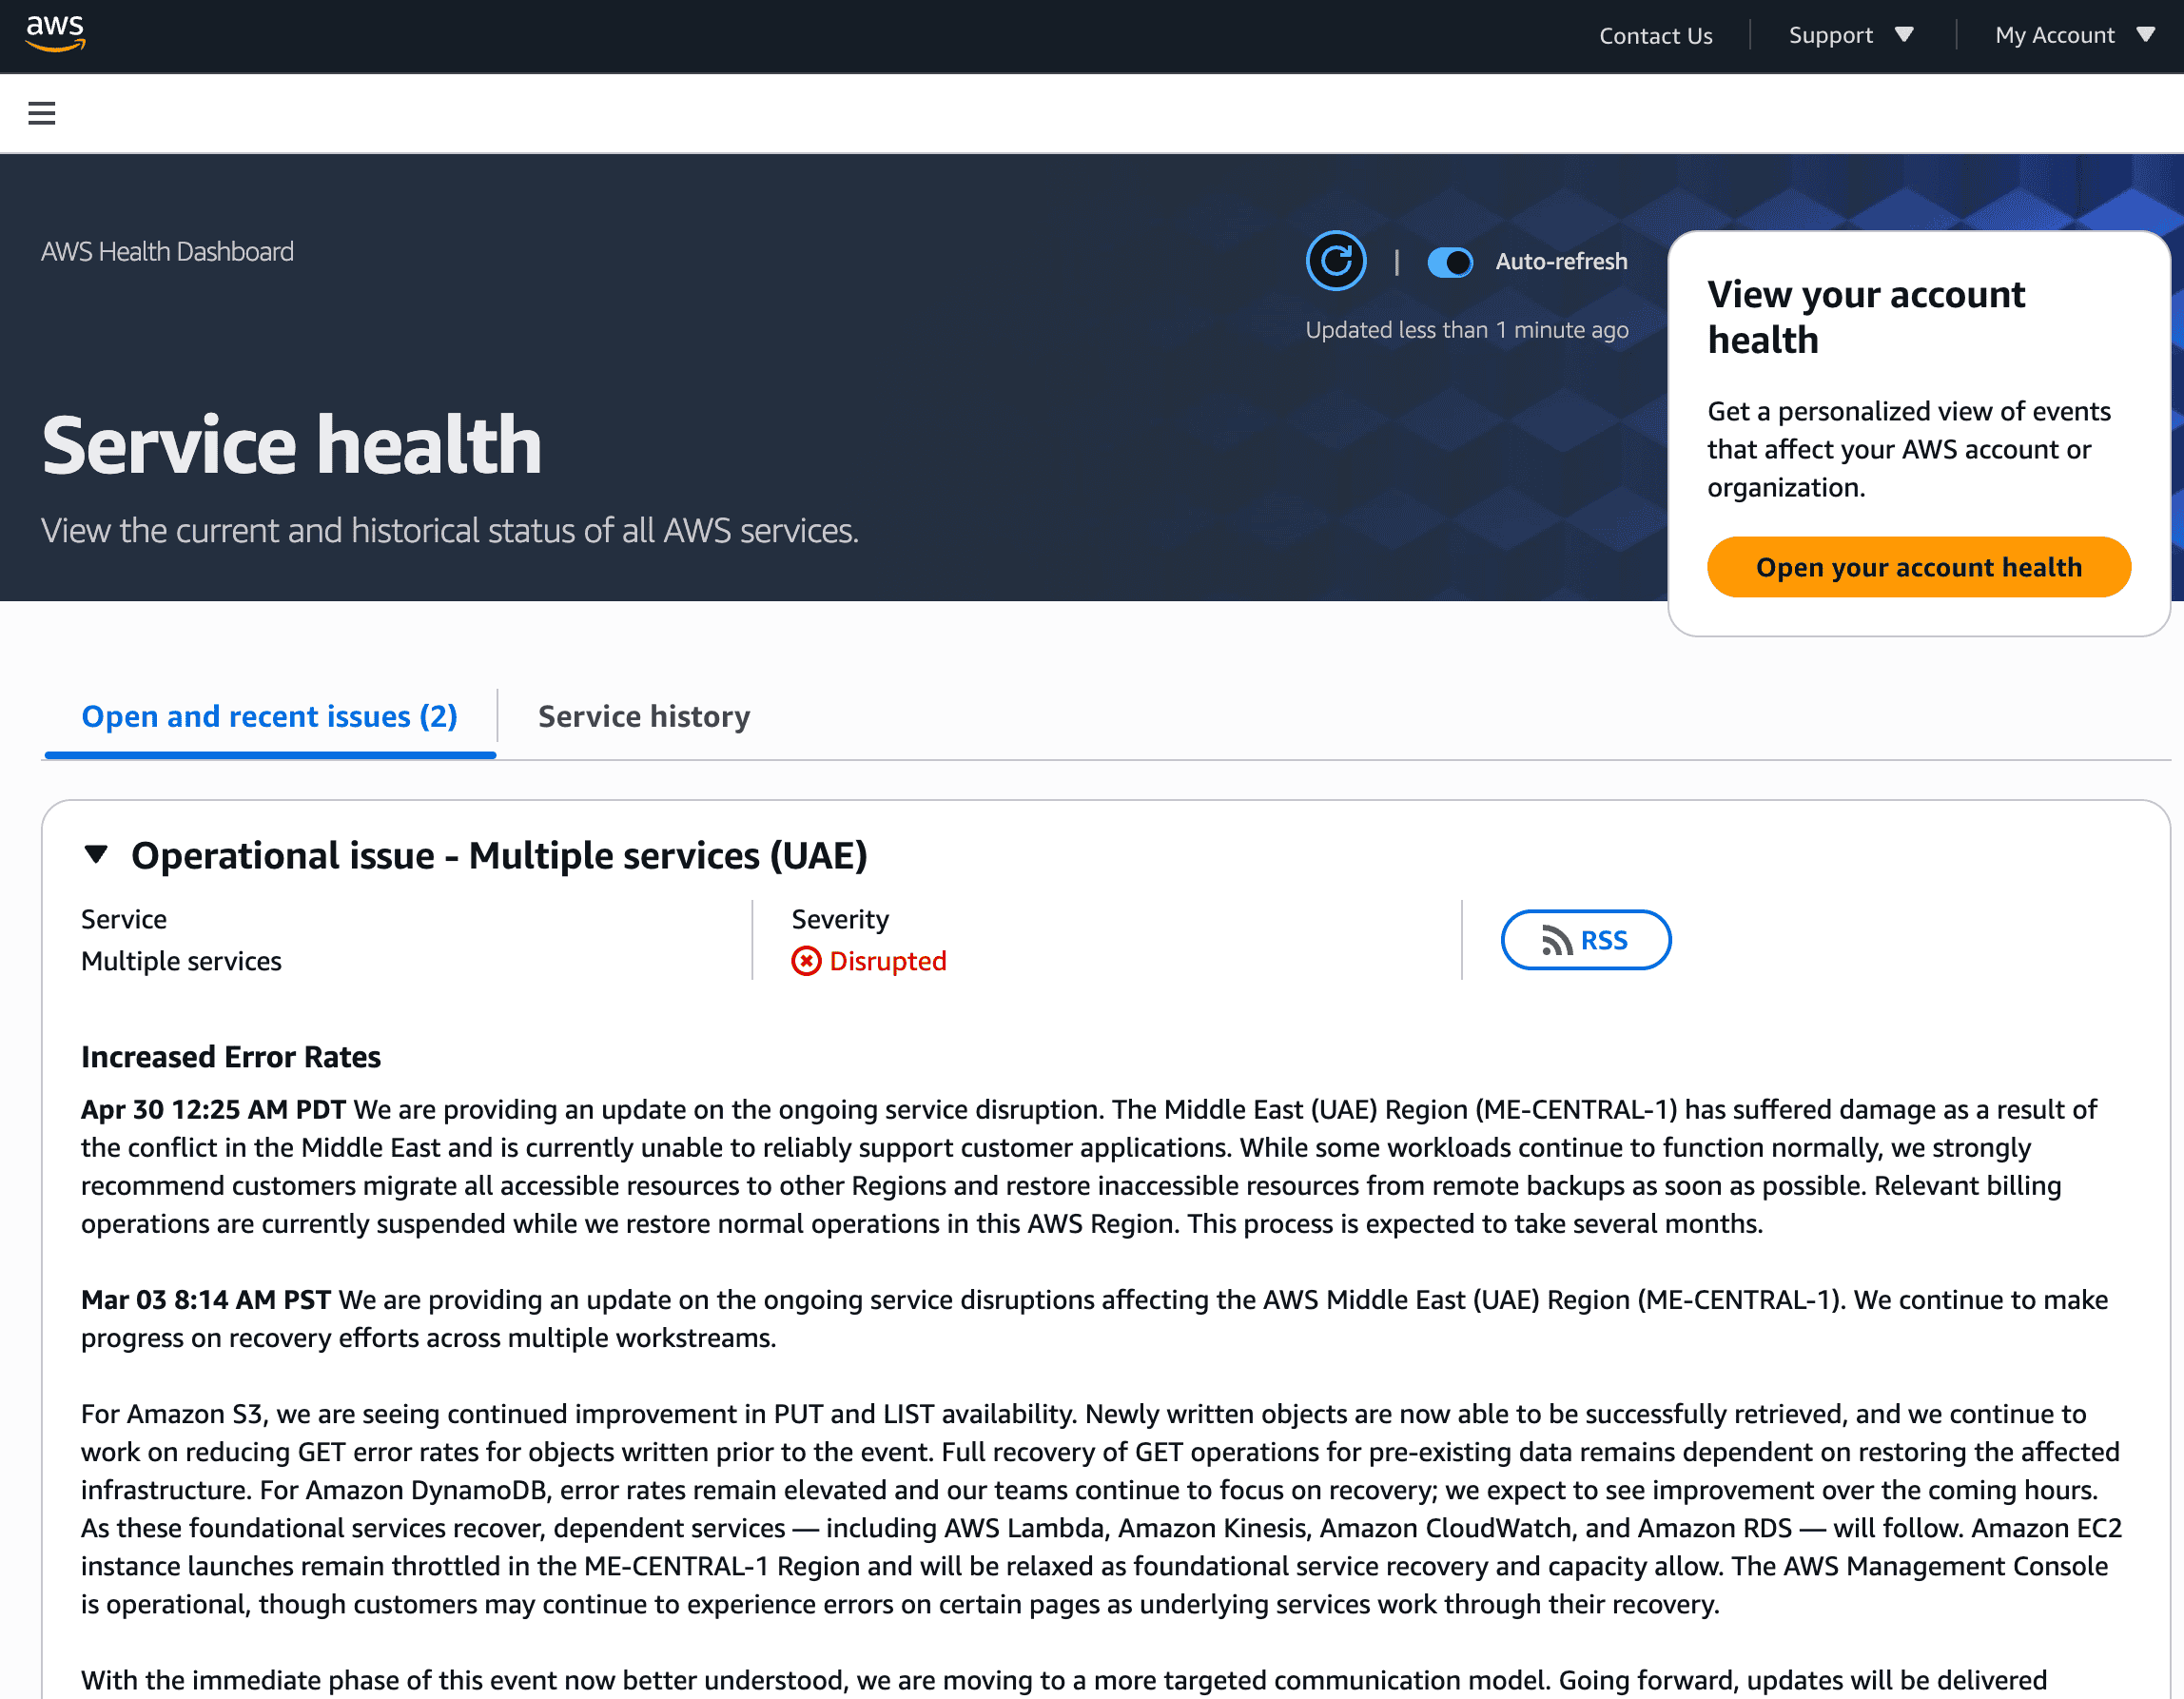Select the Open and recent issues tab
2184x1699 pixels.
(270, 716)
